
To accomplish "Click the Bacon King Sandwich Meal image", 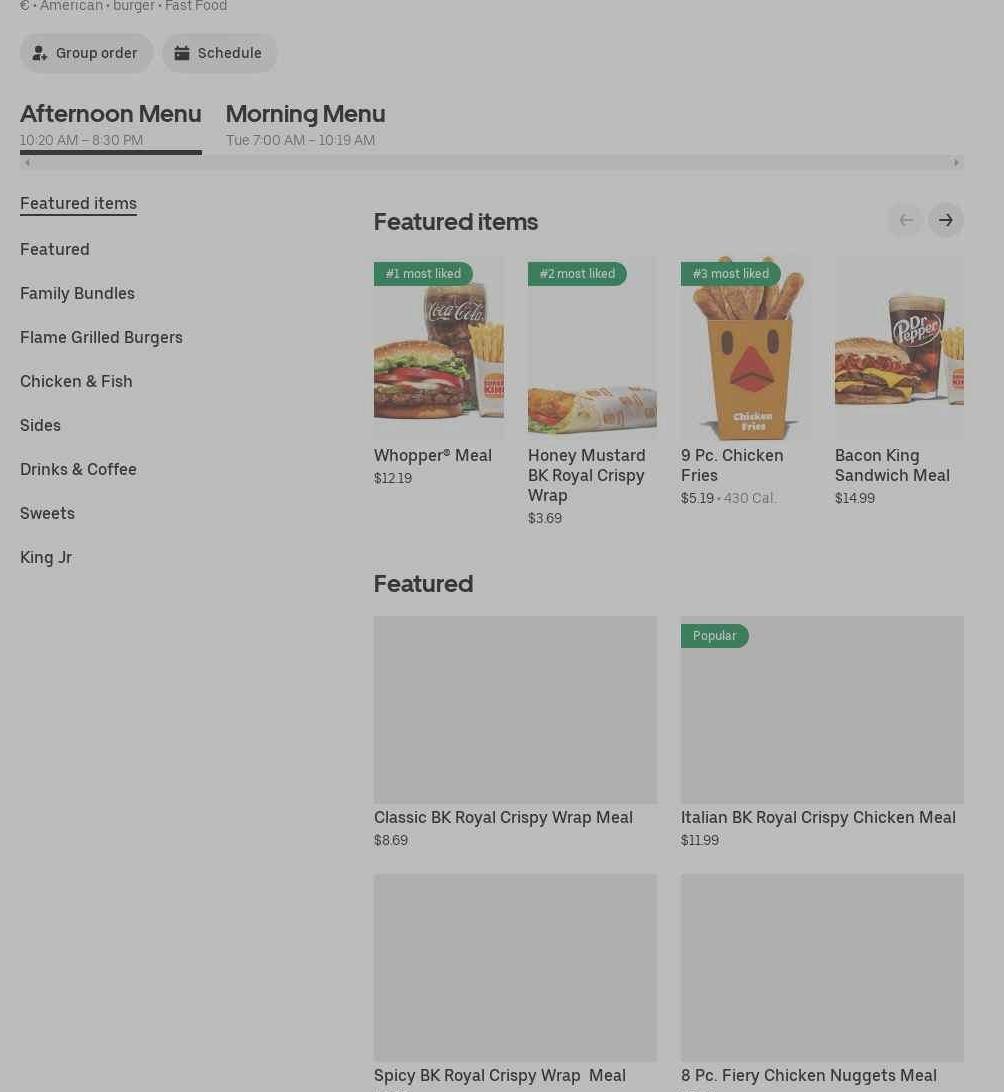I will point(899,348).
